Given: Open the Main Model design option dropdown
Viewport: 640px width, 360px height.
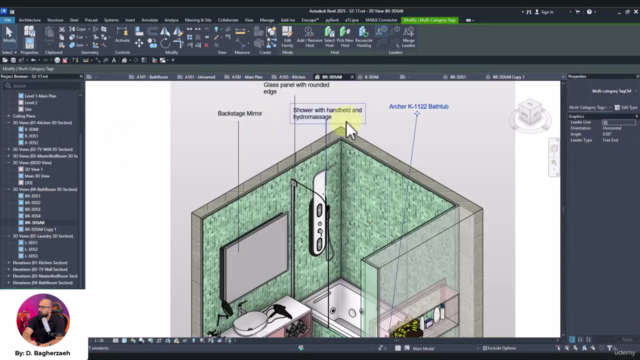Looking at the screenshot, I should (445, 348).
